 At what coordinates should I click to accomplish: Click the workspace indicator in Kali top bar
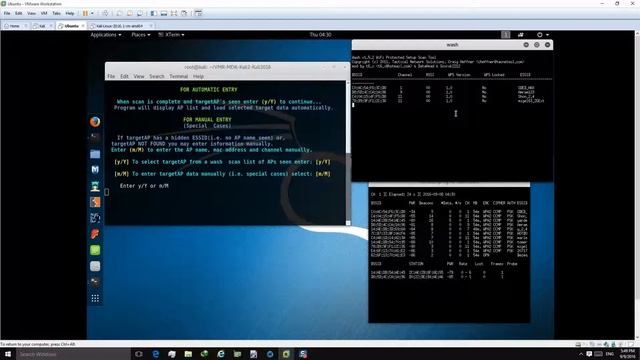[x=506, y=35]
